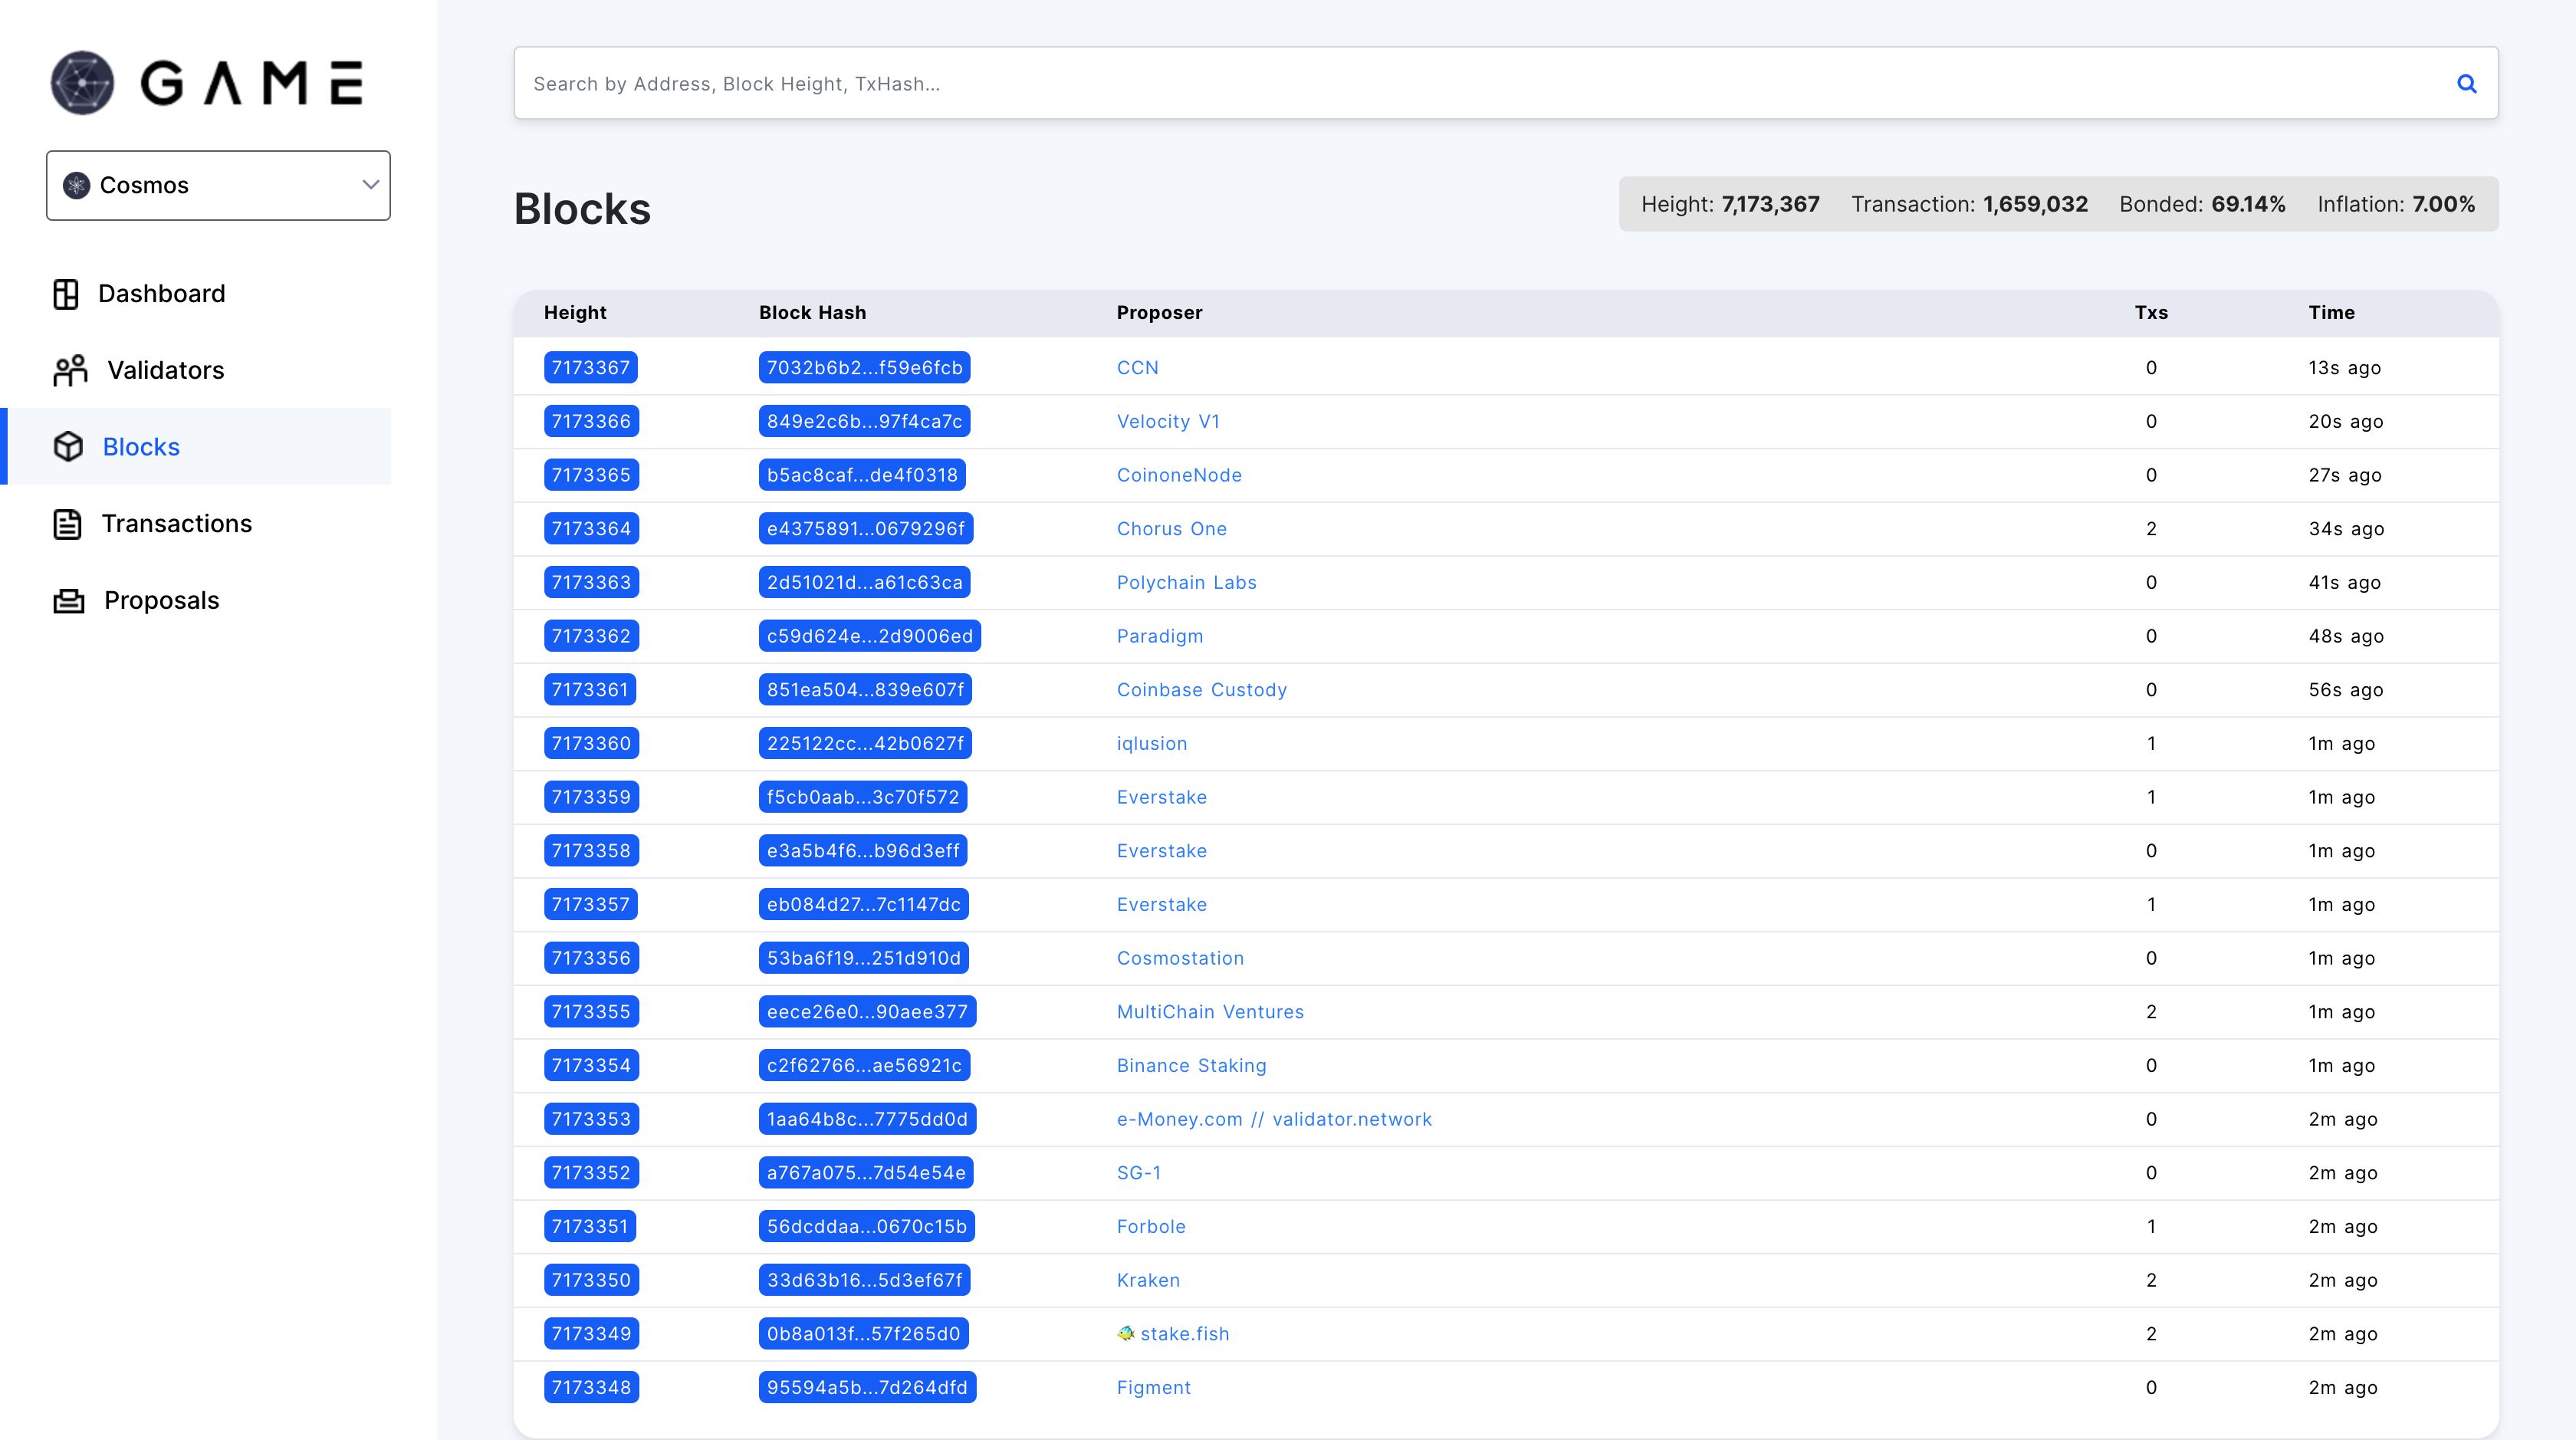Open the stake.fish proposer link
The image size is (2576, 1440).
pyautogui.click(x=1184, y=1333)
